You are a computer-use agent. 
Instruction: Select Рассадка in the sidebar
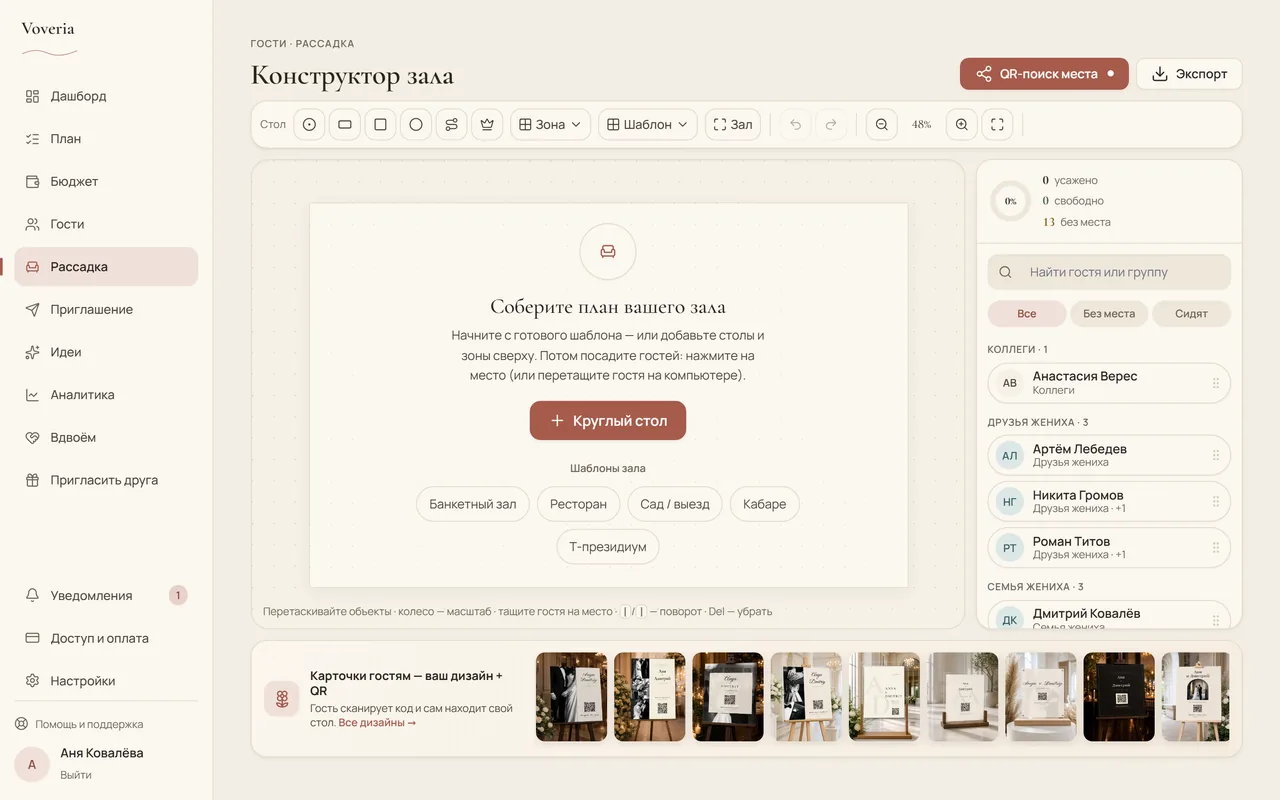(x=106, y=267)
